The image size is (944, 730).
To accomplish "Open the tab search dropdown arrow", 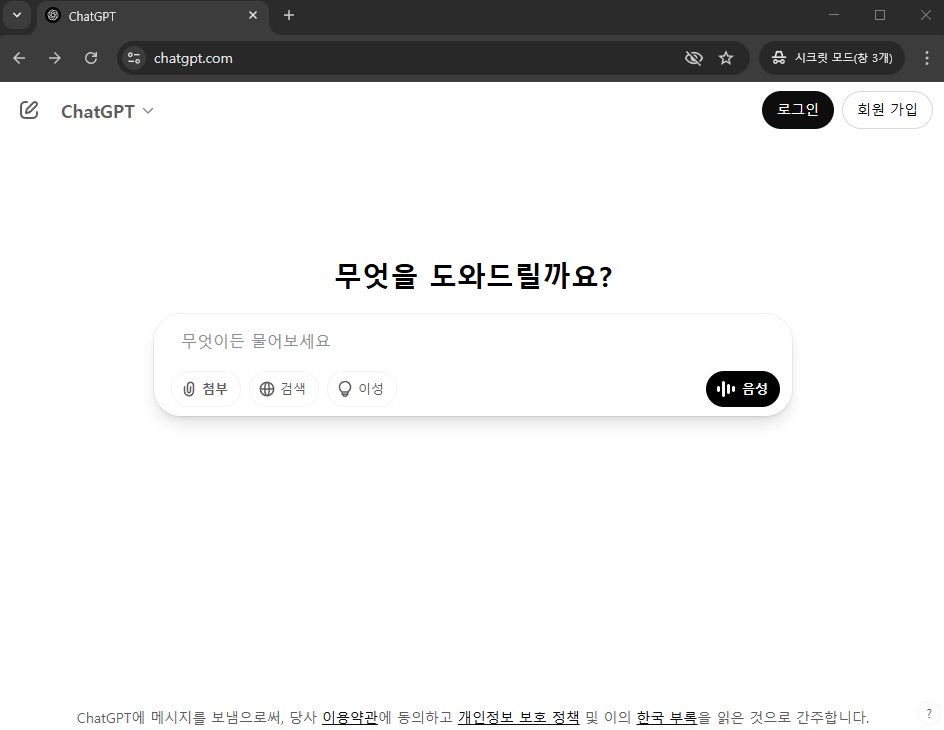I will (17, 15).
